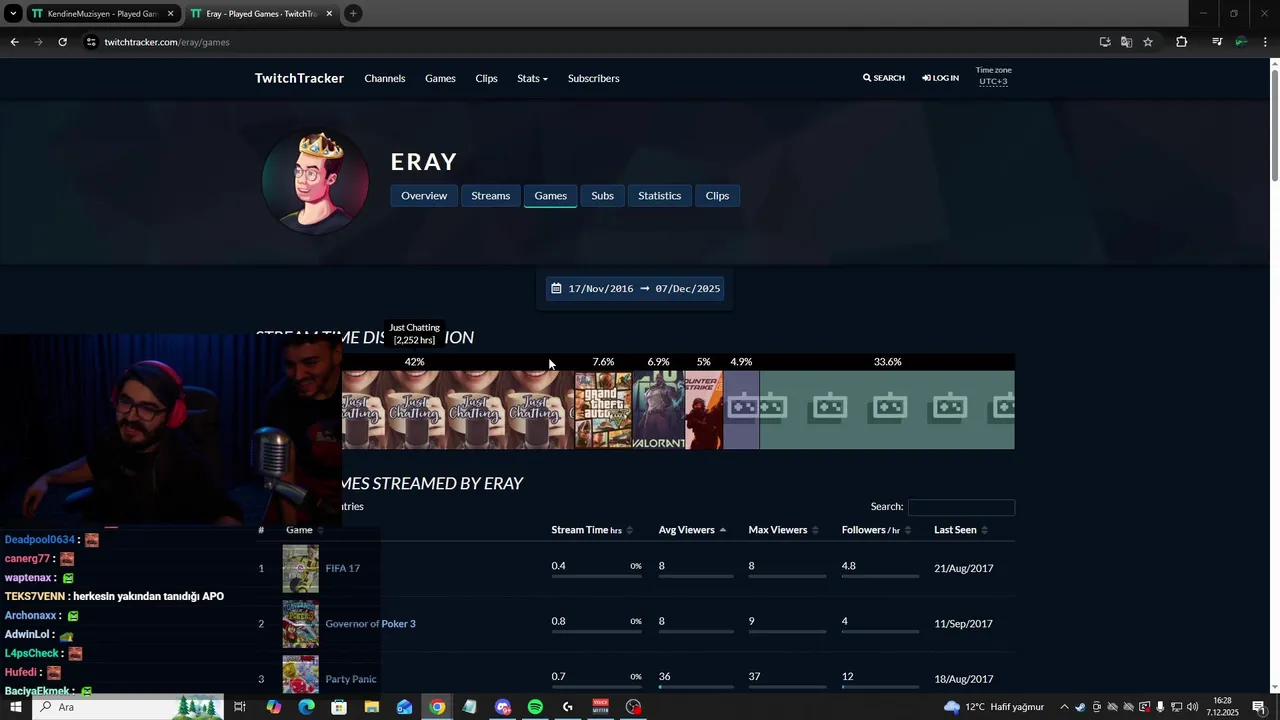Click the TwitchTracker logo link
The image size is (1280, 720).
click(x=299, y=78)
